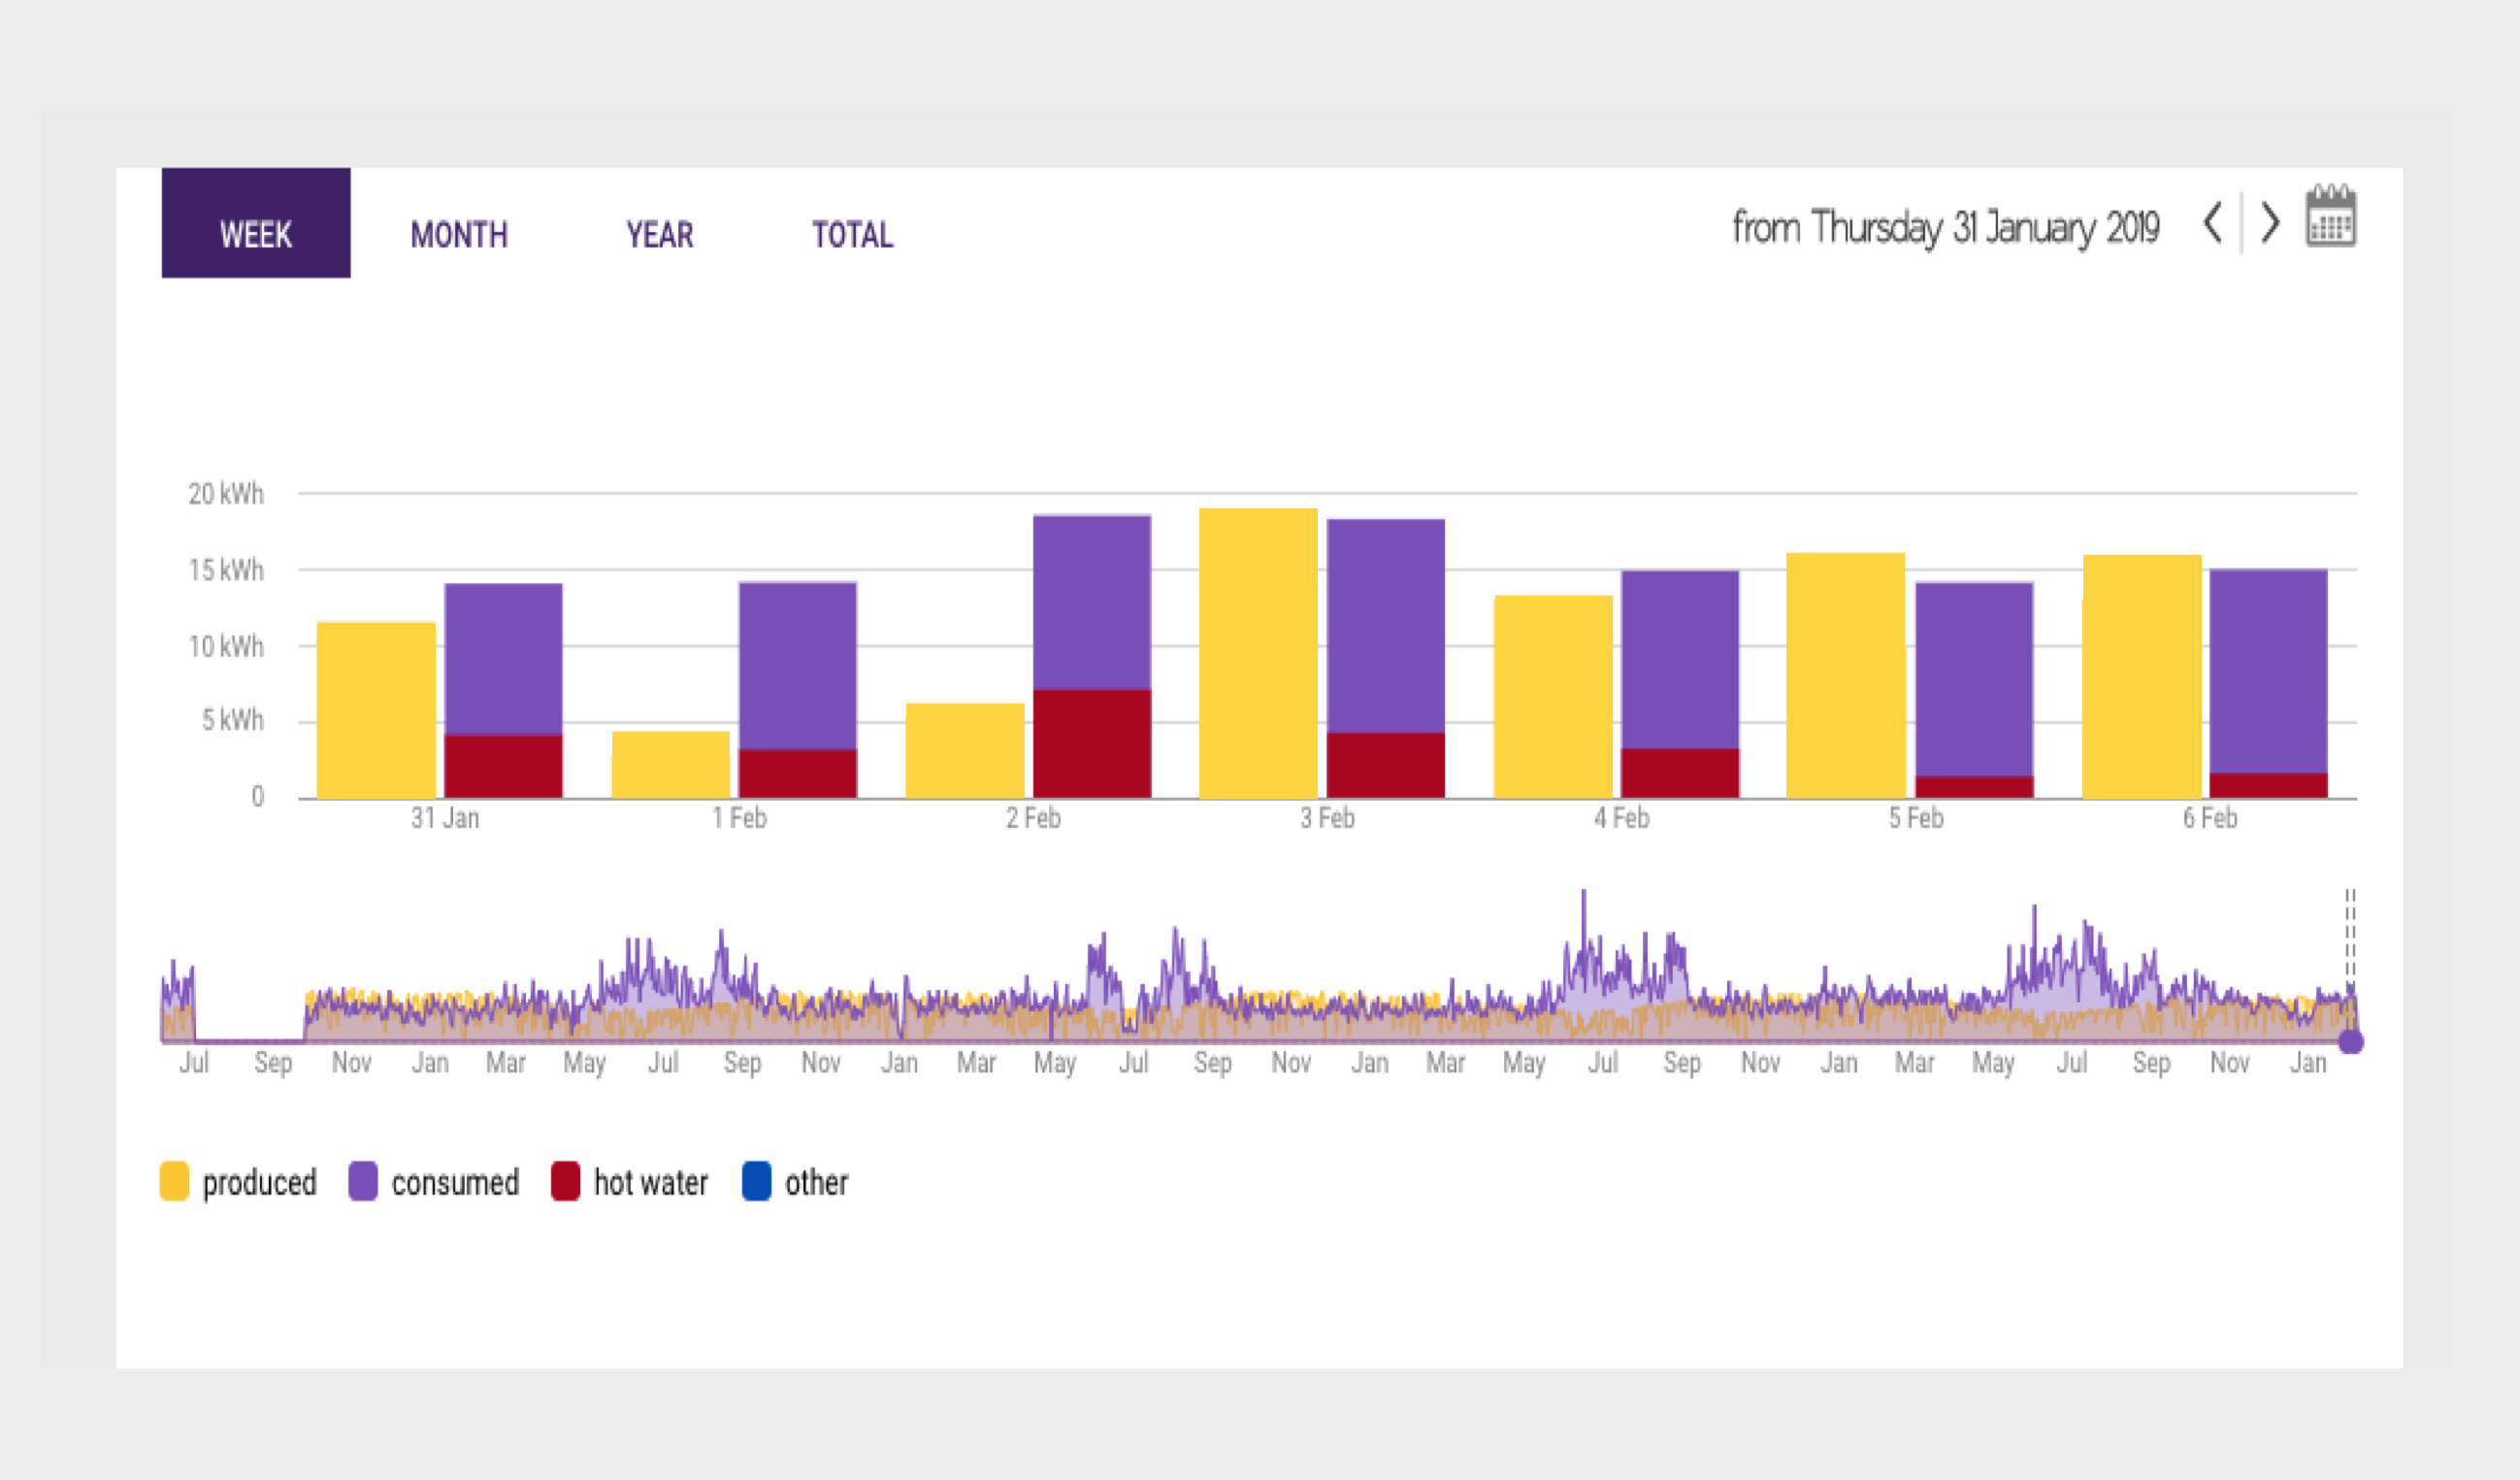
Task: Switch to the MONTH tab
Action: [459, 234]
